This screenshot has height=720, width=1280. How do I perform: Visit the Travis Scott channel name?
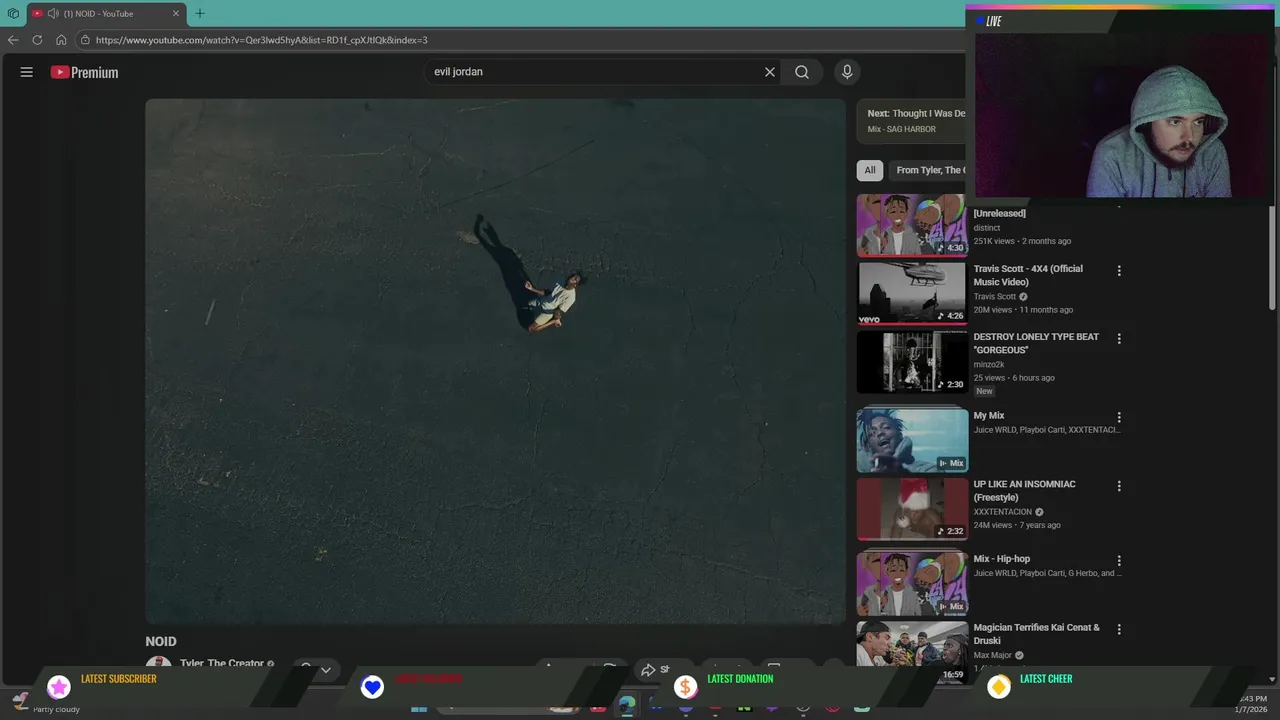coord(995,296)
